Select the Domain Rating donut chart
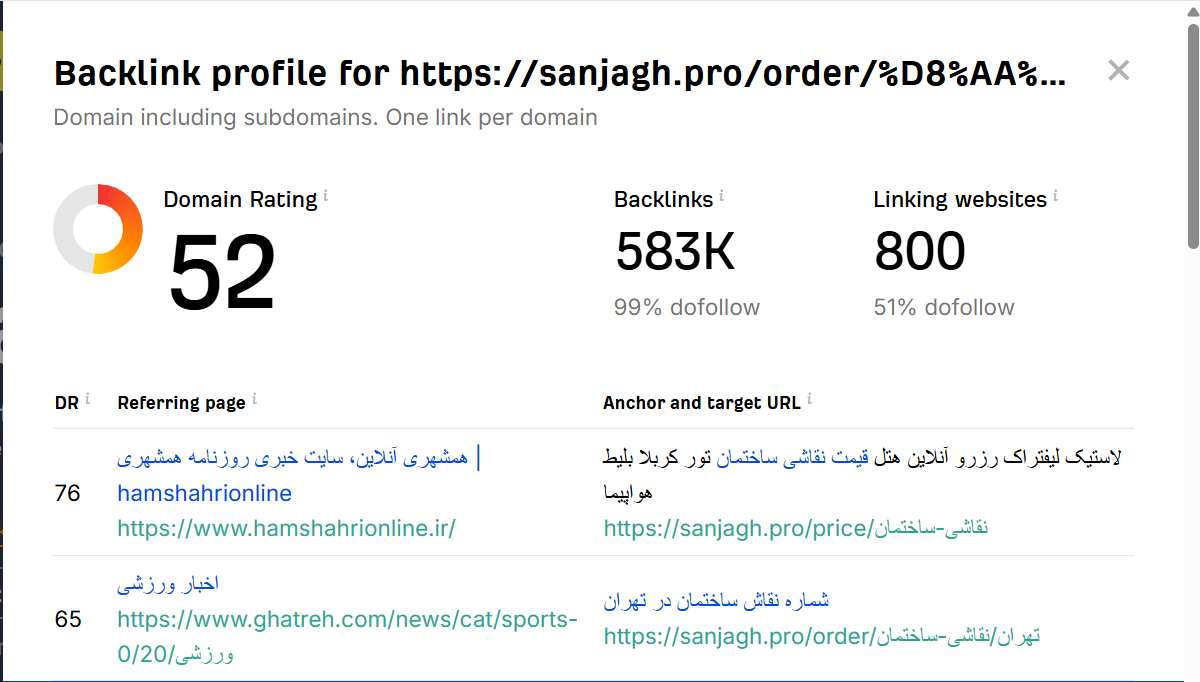Viewport: 1200px width, 682px height. click(98, 228)
